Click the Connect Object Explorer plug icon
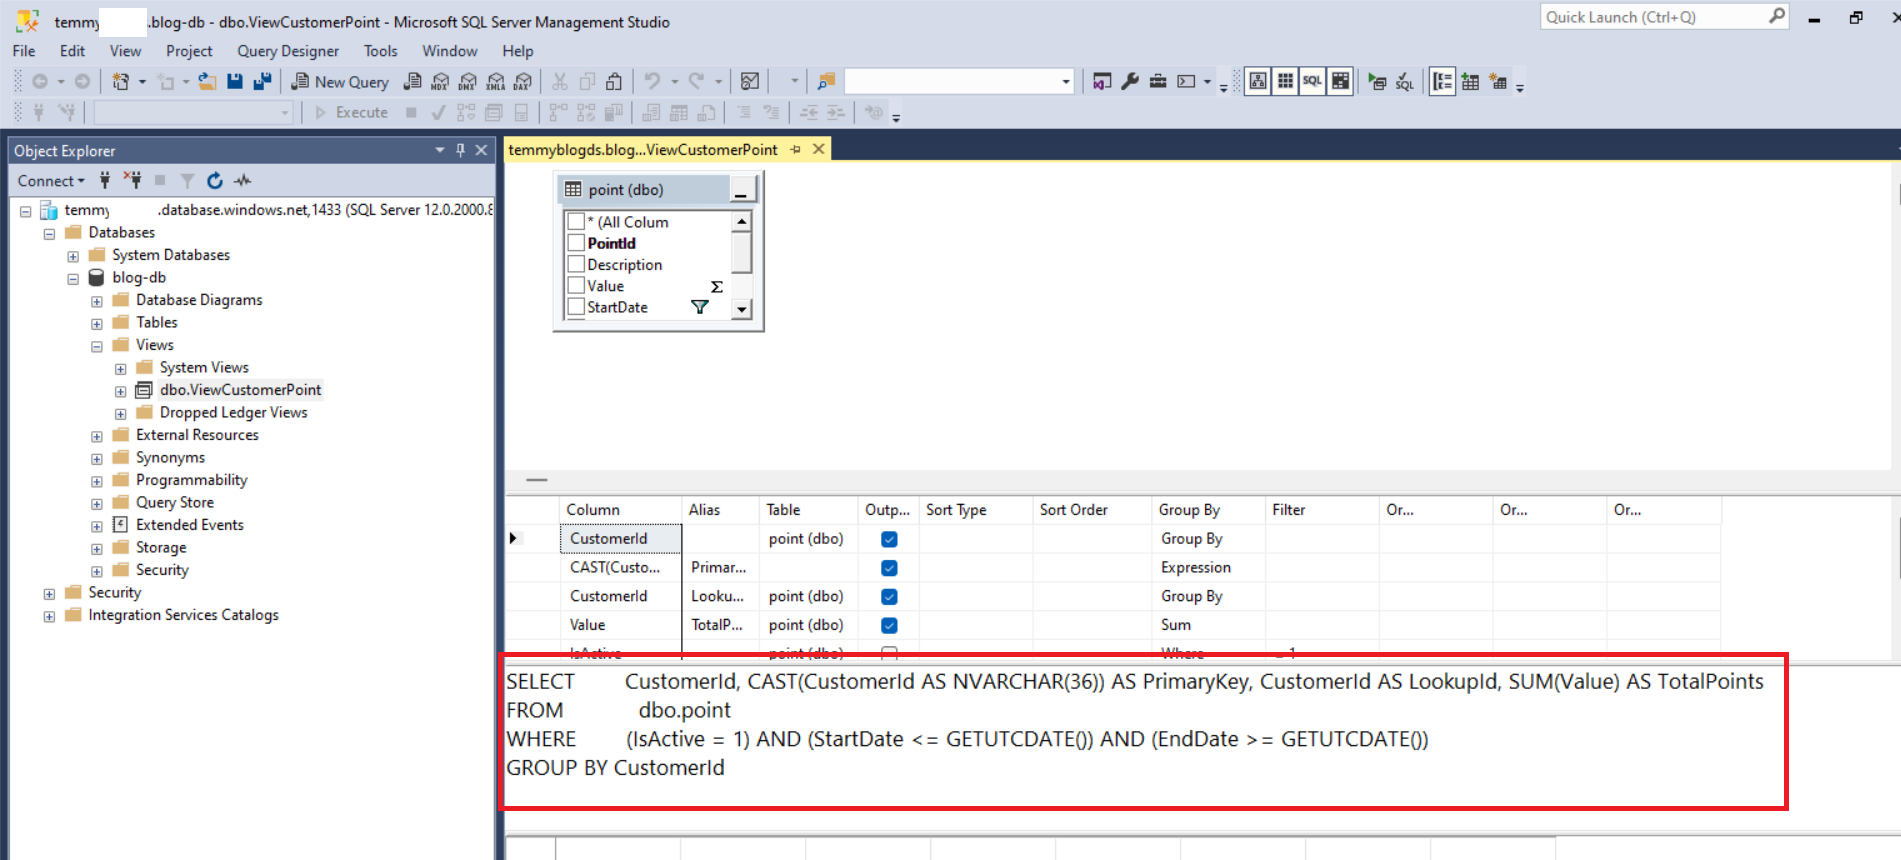This screenshot has width=1901, height=860. [x=105, y=181]
